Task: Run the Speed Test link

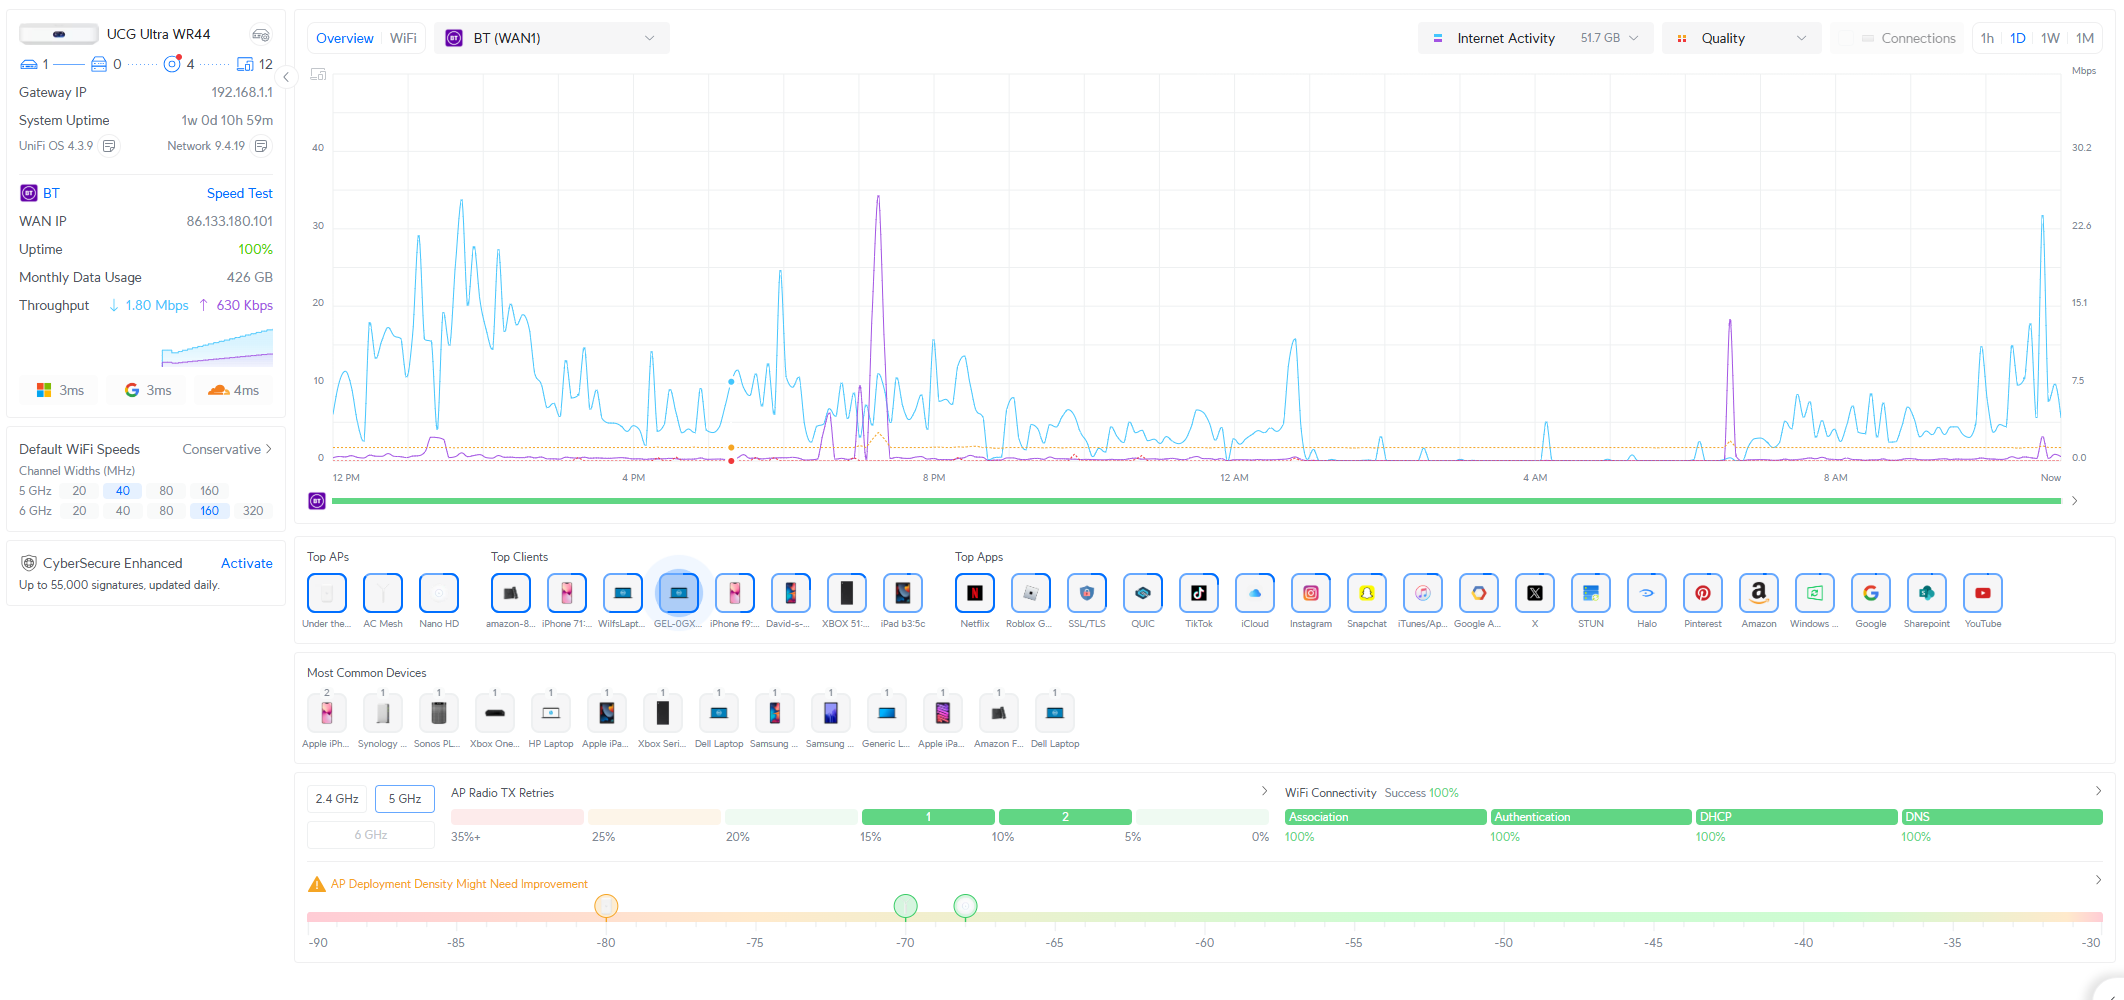Action: click(239, 193)
